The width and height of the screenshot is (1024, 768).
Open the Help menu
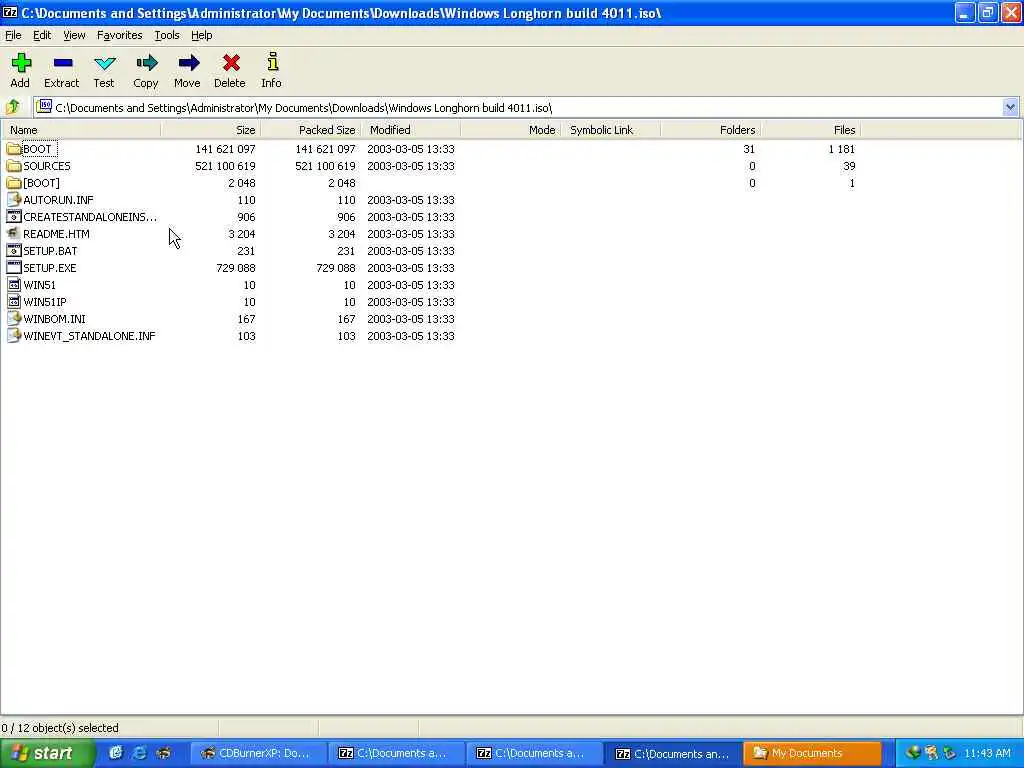click(201, 35)
